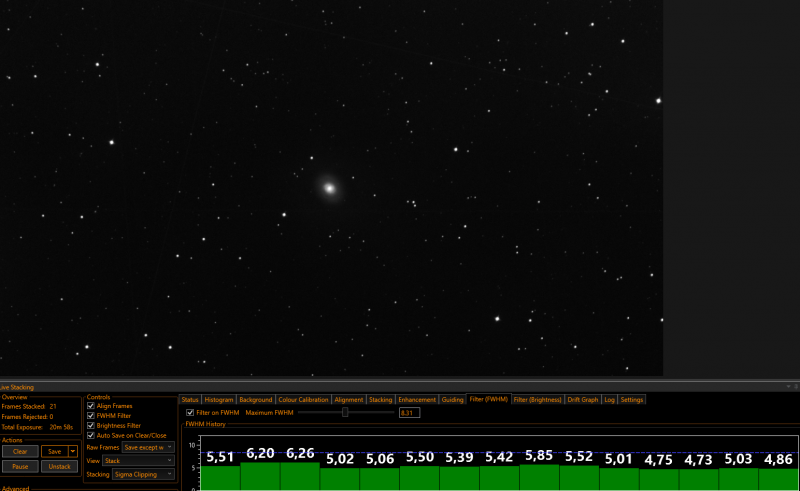Viewport: 800px width, 491px height.
Task: Disable the FWHM Filter checkbox
Action: 91,415
